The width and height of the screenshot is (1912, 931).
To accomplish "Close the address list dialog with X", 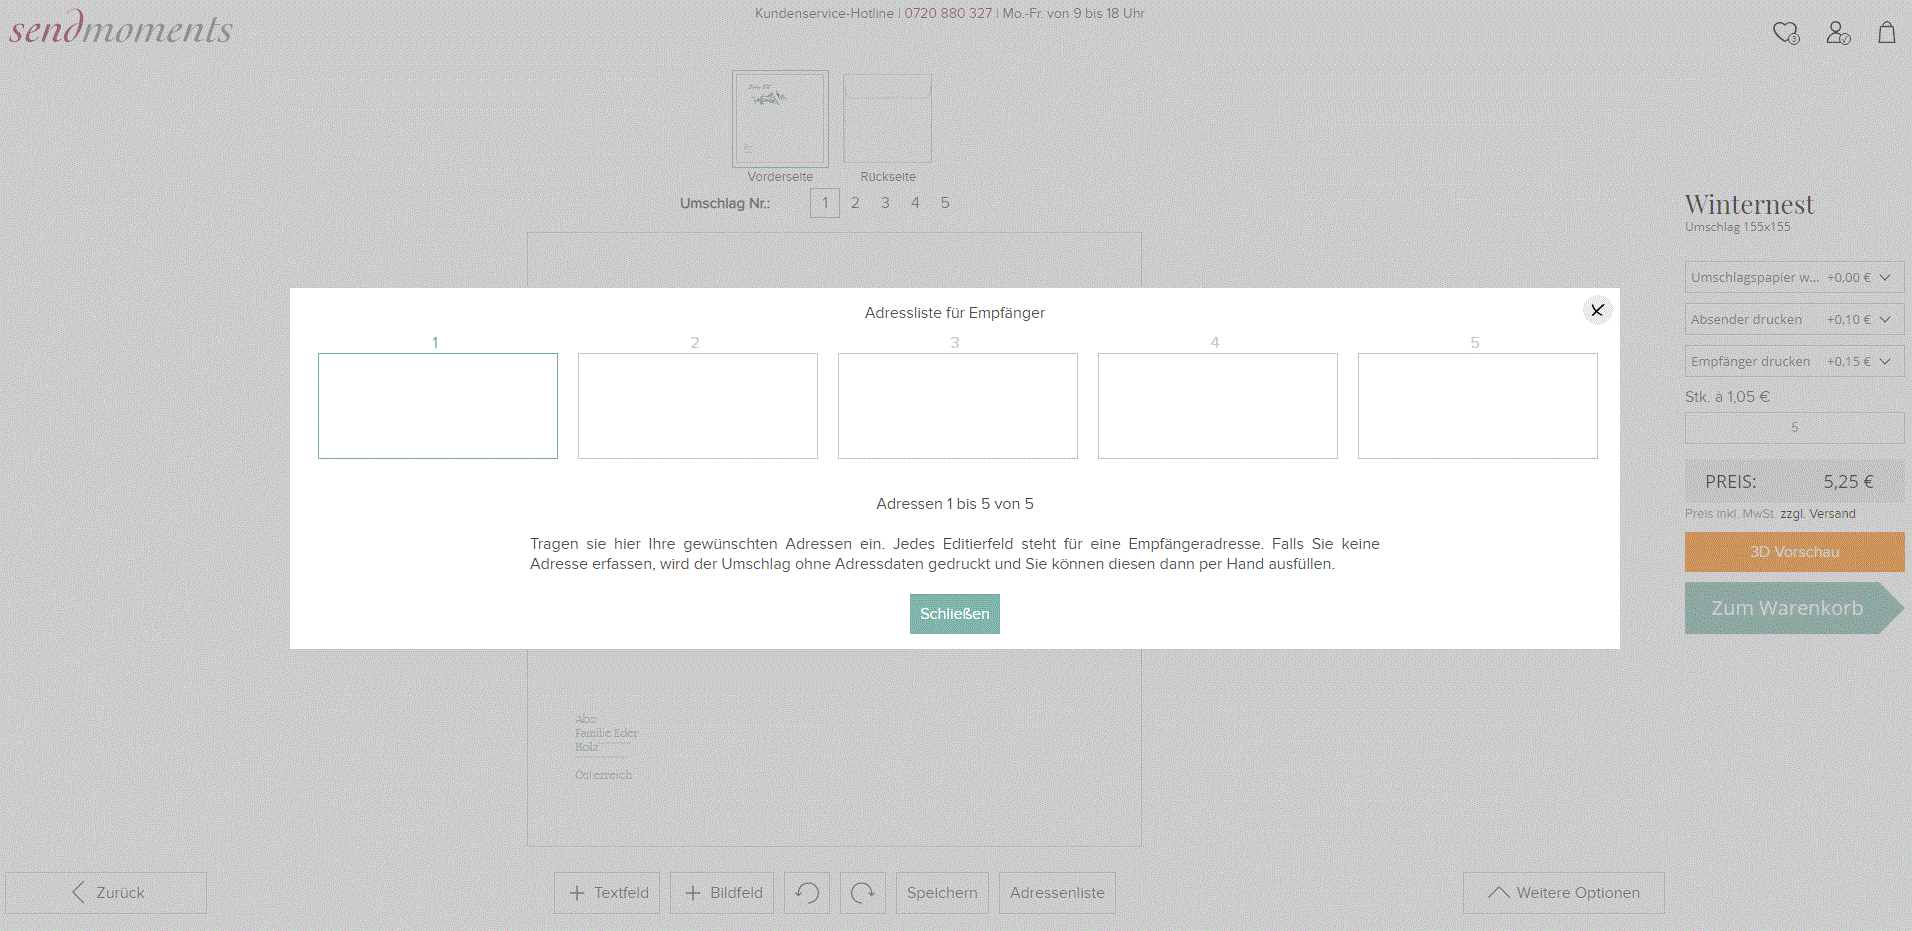I will pos(1597,310).
